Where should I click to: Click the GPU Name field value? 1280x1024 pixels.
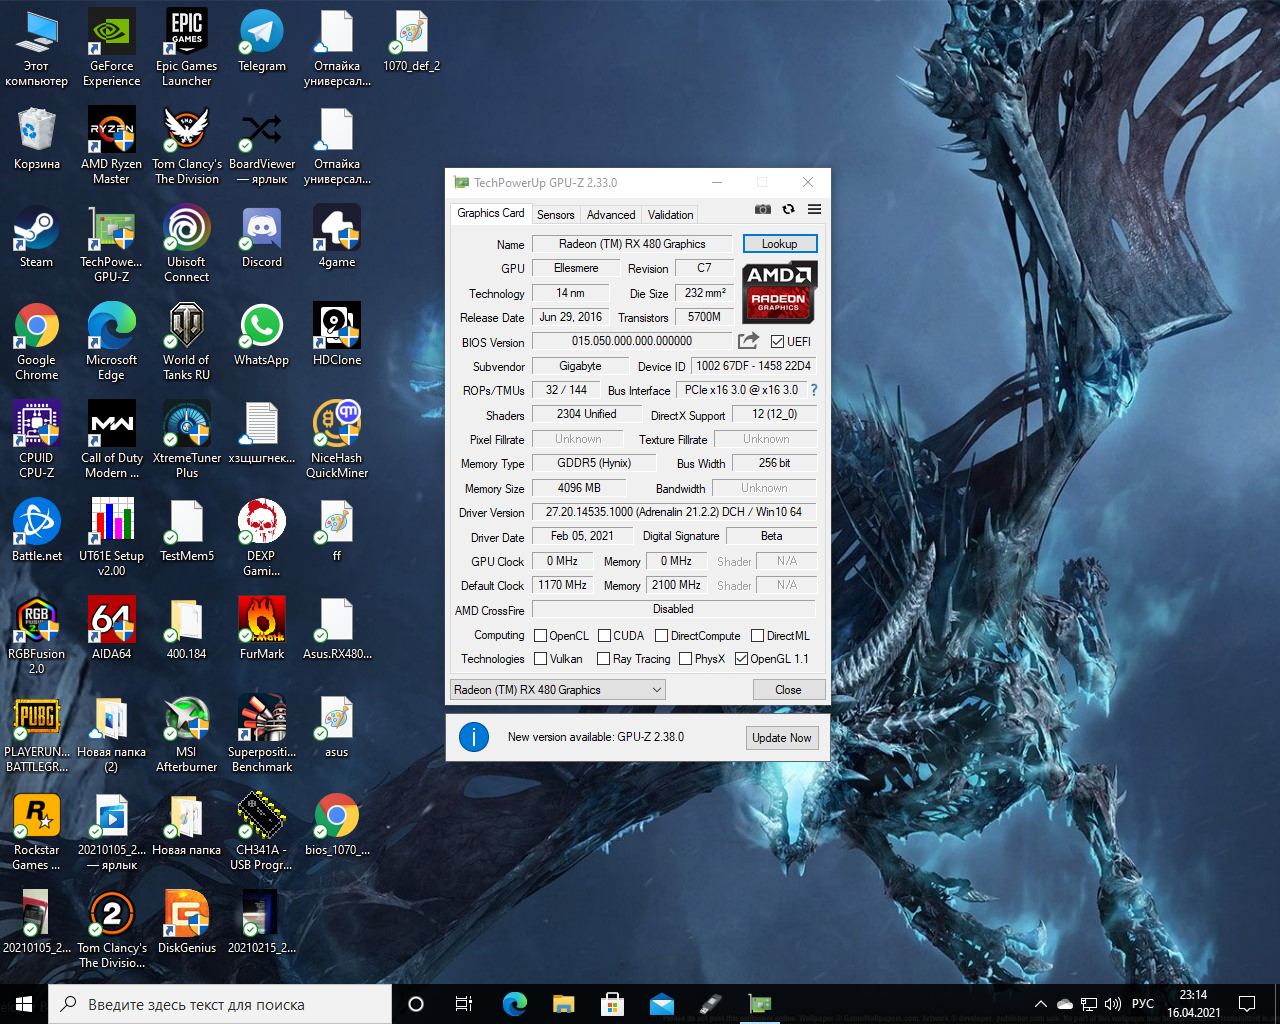click(x=632, y=244)
